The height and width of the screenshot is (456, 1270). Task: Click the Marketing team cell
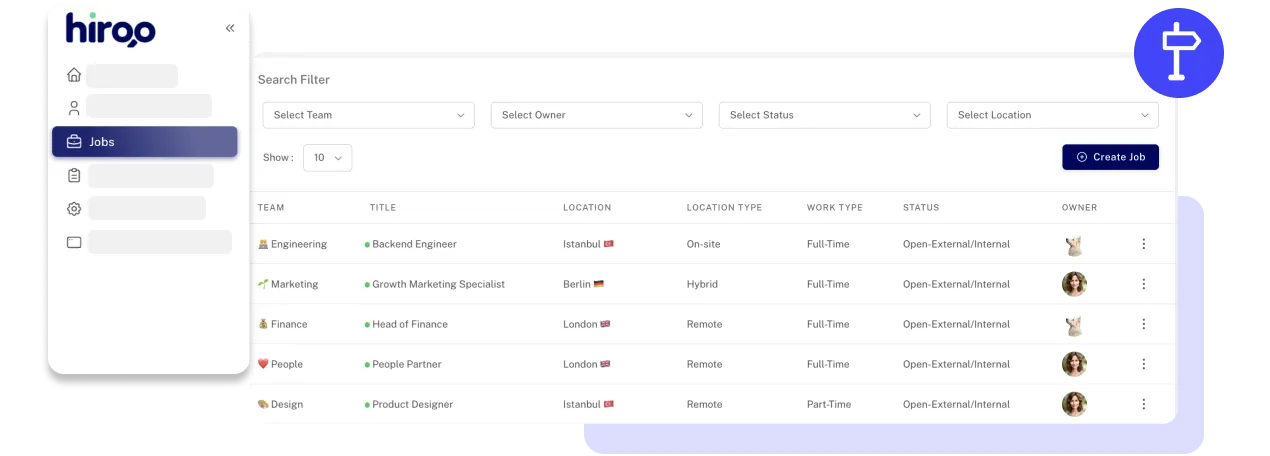coord(288,284)
